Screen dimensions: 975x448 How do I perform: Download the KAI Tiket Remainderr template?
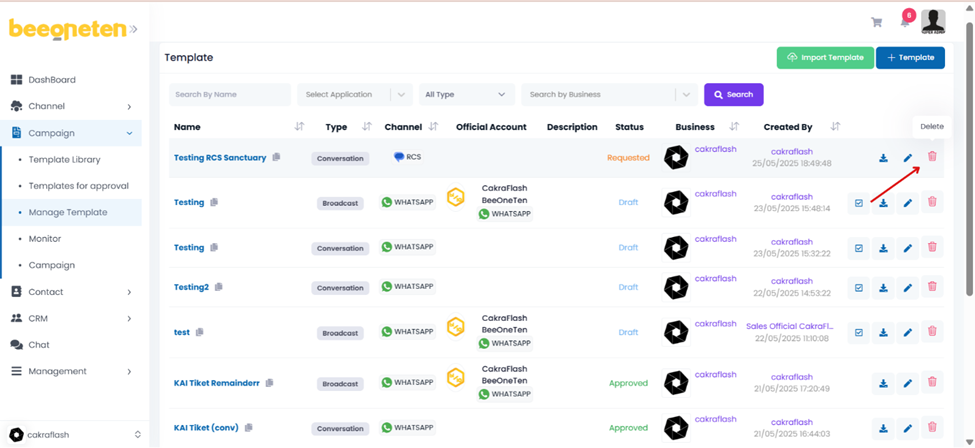883,383
